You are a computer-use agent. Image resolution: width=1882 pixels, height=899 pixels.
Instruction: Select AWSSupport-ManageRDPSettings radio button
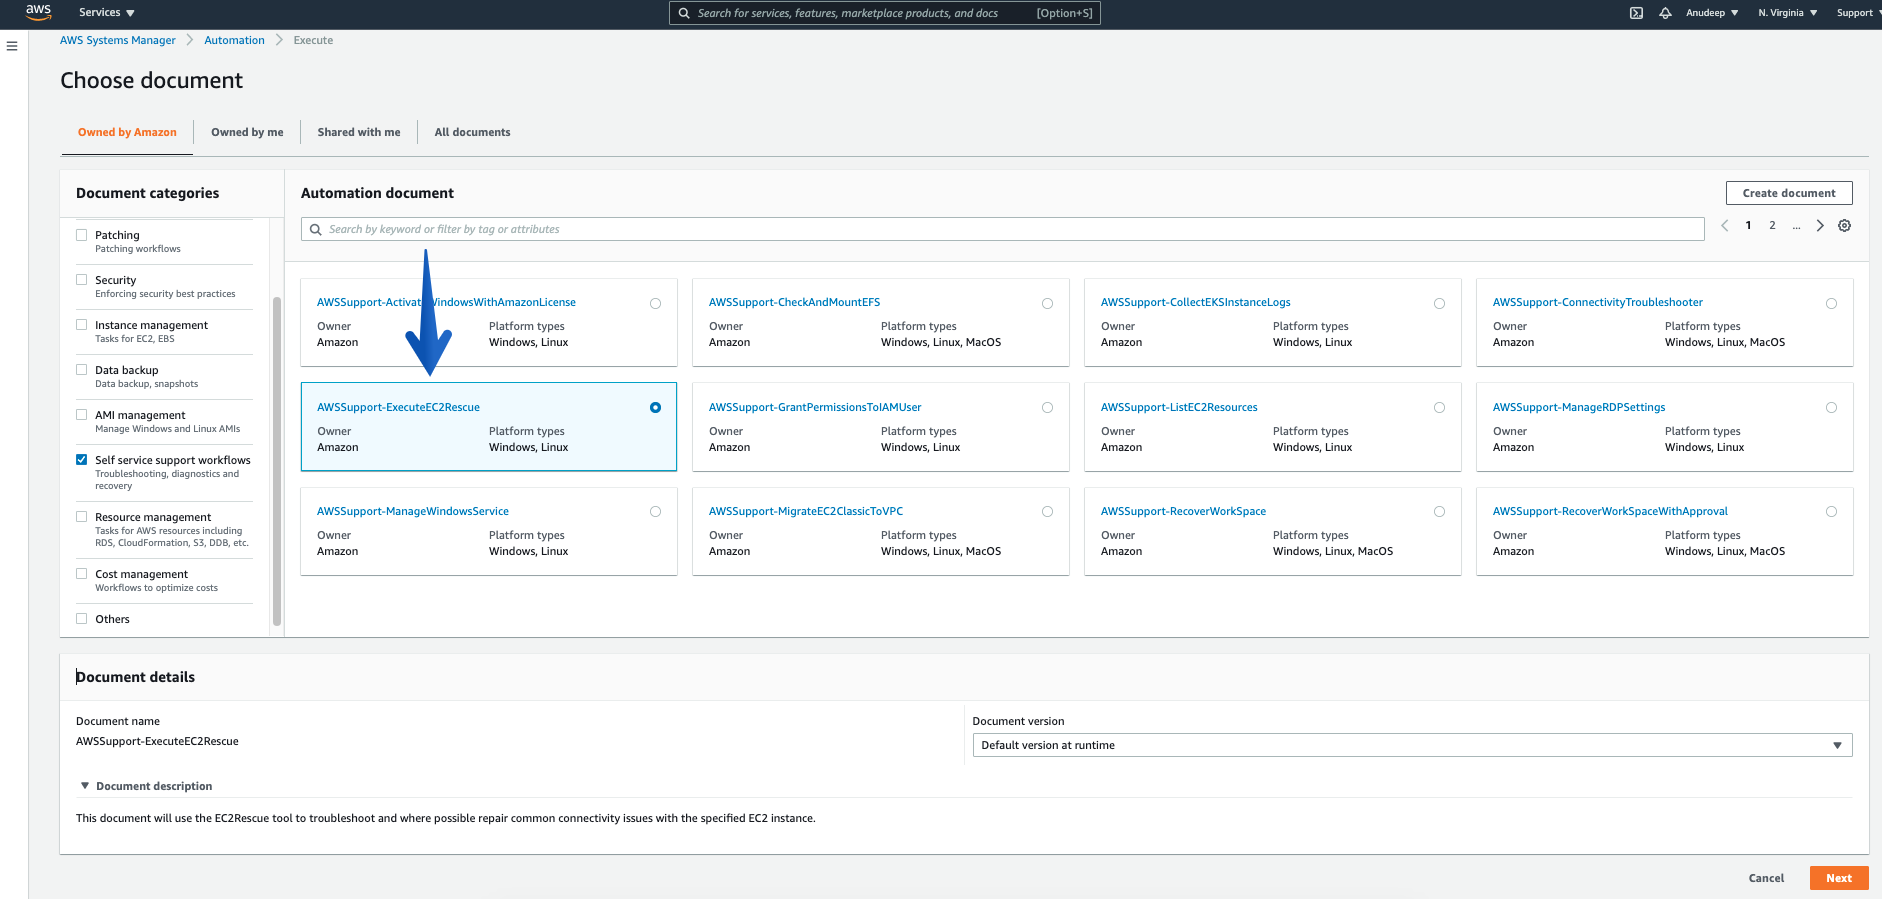(1831, 407)
